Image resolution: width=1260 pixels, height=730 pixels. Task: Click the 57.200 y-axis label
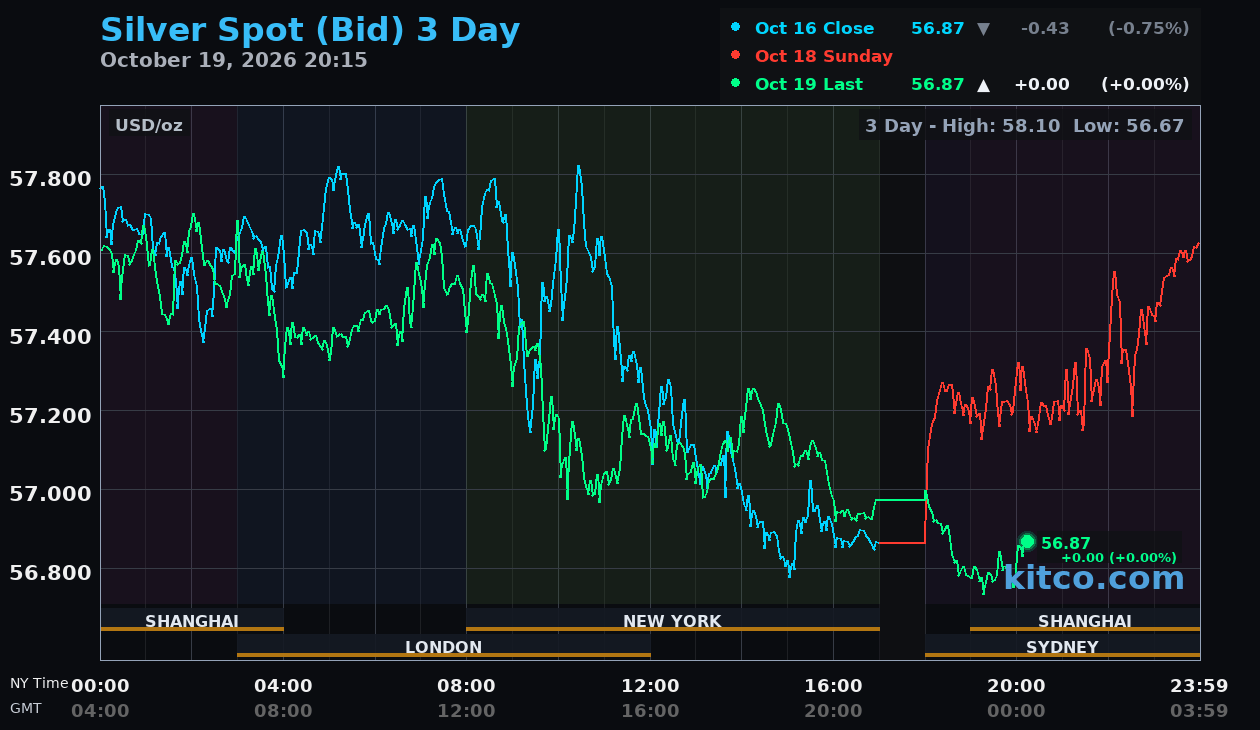point(50,414)
